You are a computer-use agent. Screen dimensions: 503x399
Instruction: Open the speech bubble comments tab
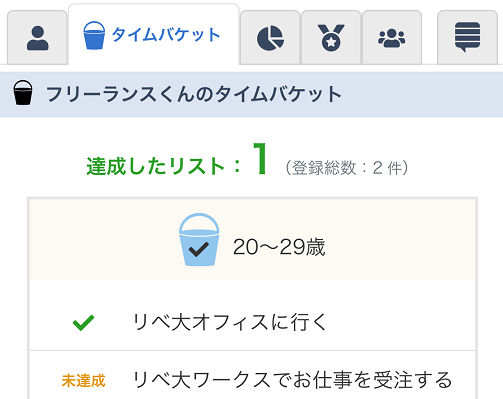pos(467,38)
